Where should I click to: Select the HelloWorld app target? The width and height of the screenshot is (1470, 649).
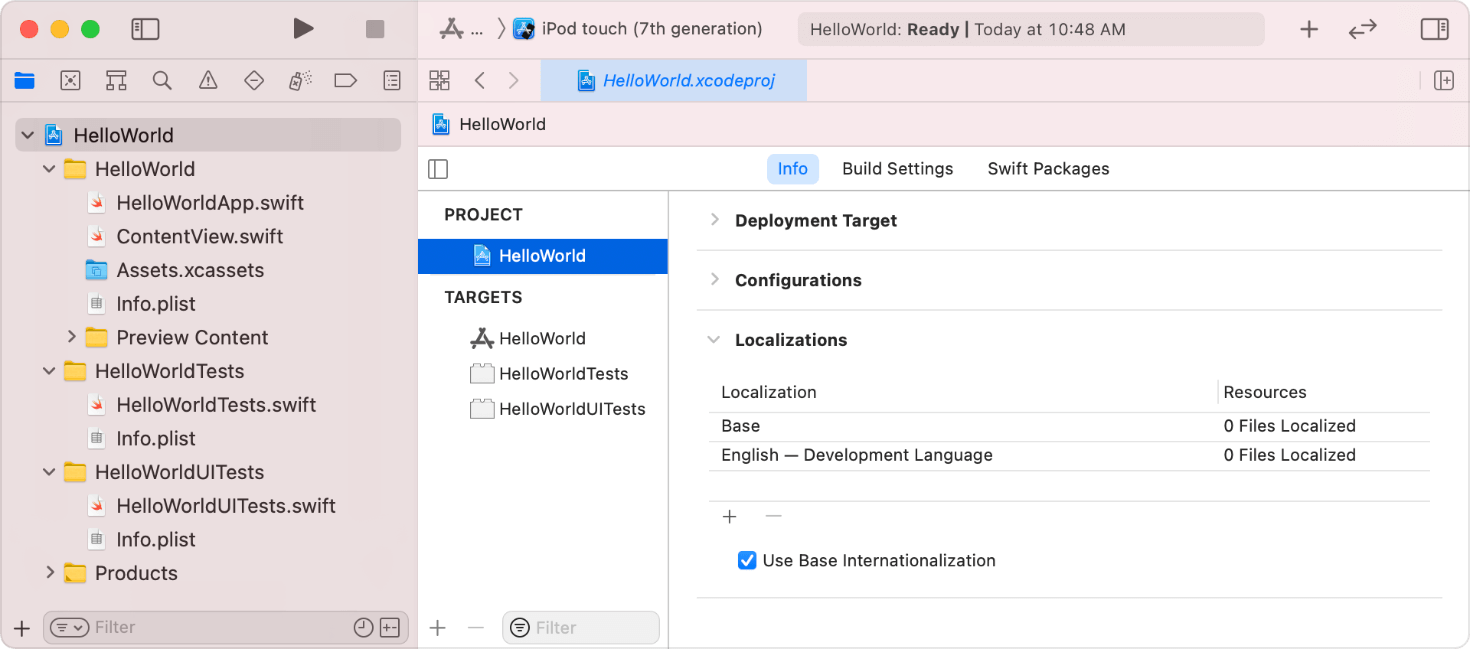[x=543, y=339]
